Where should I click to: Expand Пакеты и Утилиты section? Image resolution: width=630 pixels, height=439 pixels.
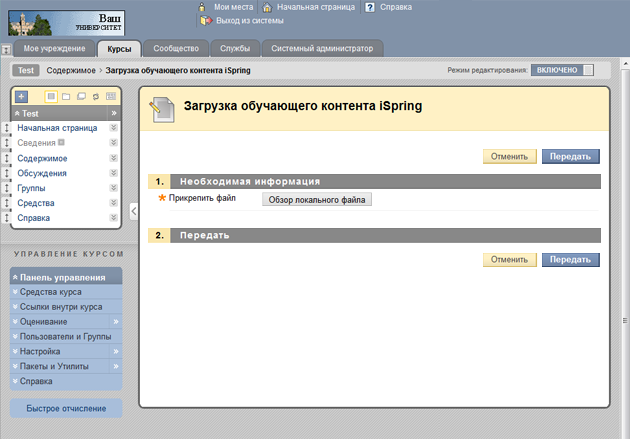[x=15, y=366]
